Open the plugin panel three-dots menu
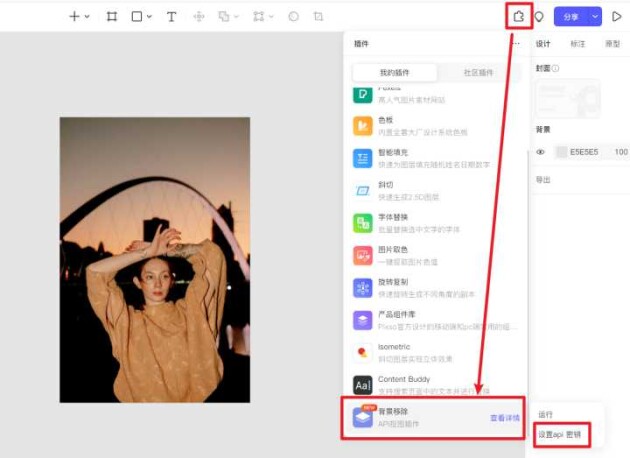 [x=517, y=43]
